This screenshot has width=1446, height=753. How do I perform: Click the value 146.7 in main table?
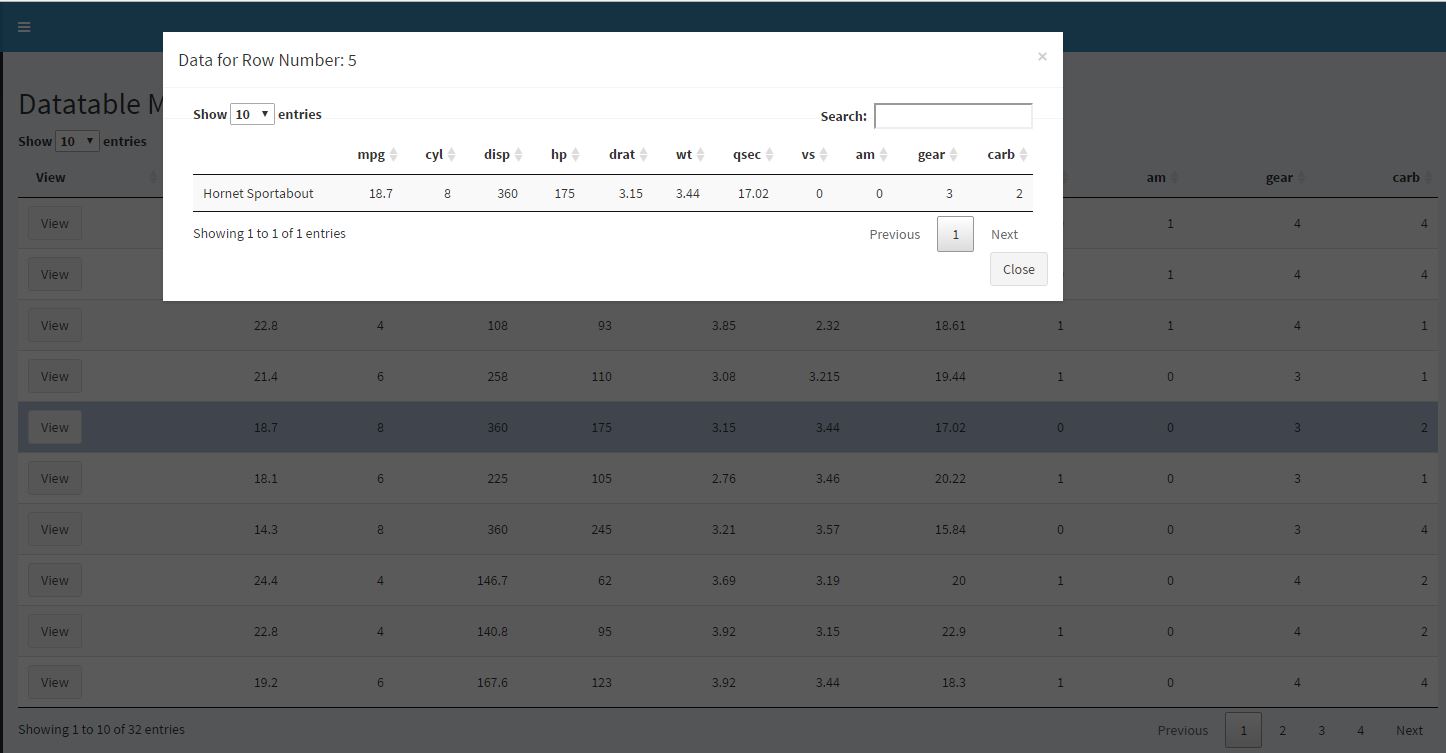click(492, 580)
